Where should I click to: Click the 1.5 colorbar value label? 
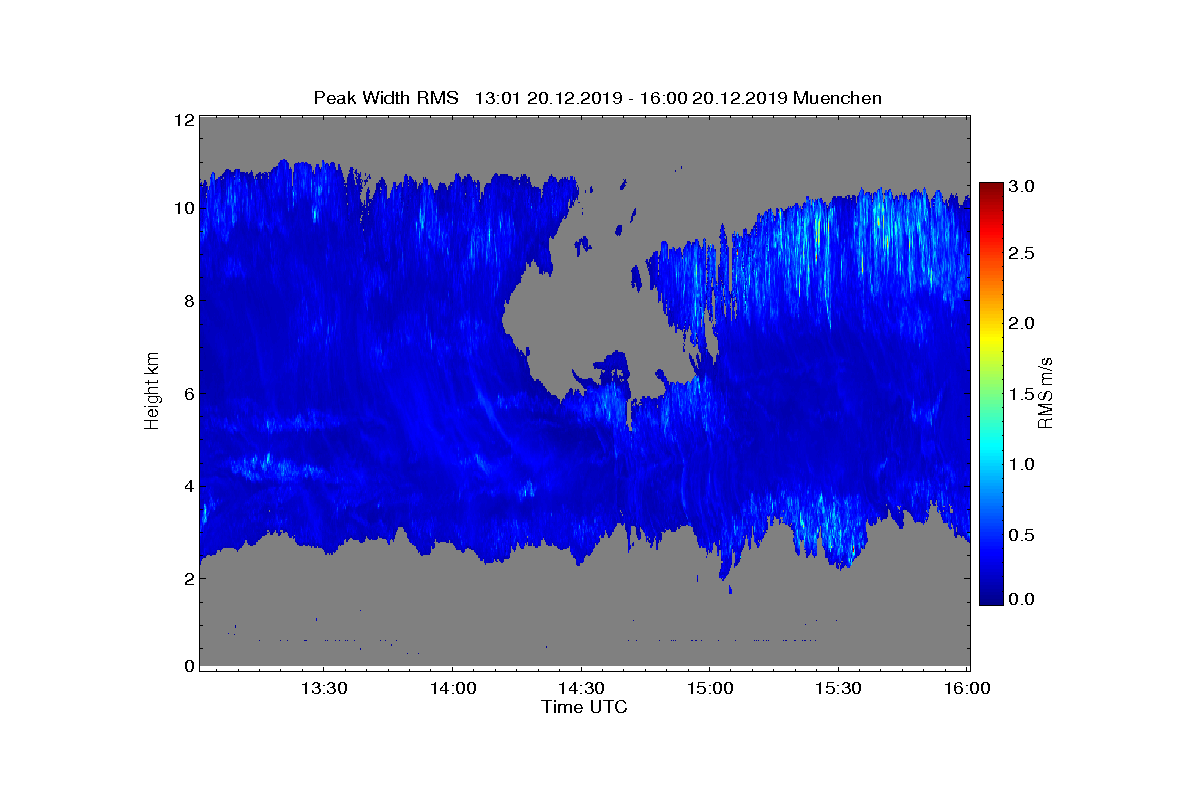click(1020, 395)
